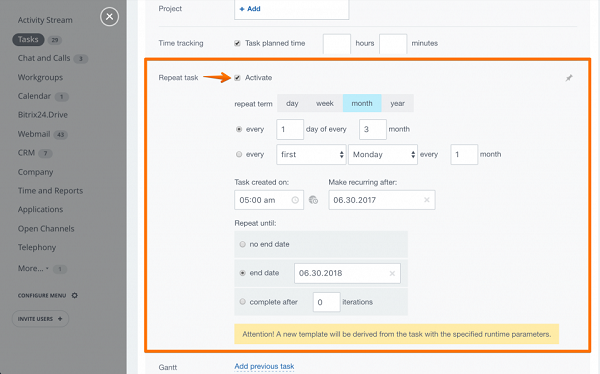Click Configure Menu link
Image resolution: width=600 pixels, height=374 pixels.
click(42, 296)
